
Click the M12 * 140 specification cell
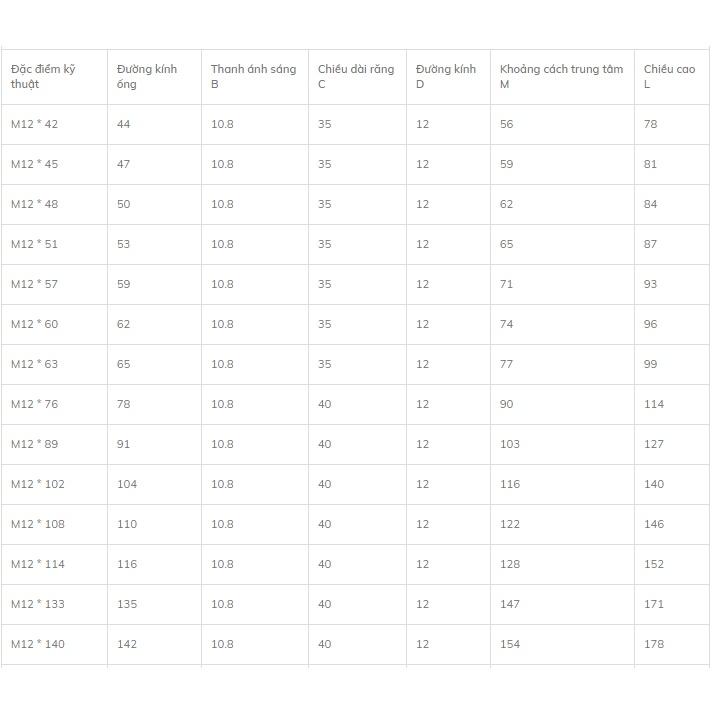[38, 644]
